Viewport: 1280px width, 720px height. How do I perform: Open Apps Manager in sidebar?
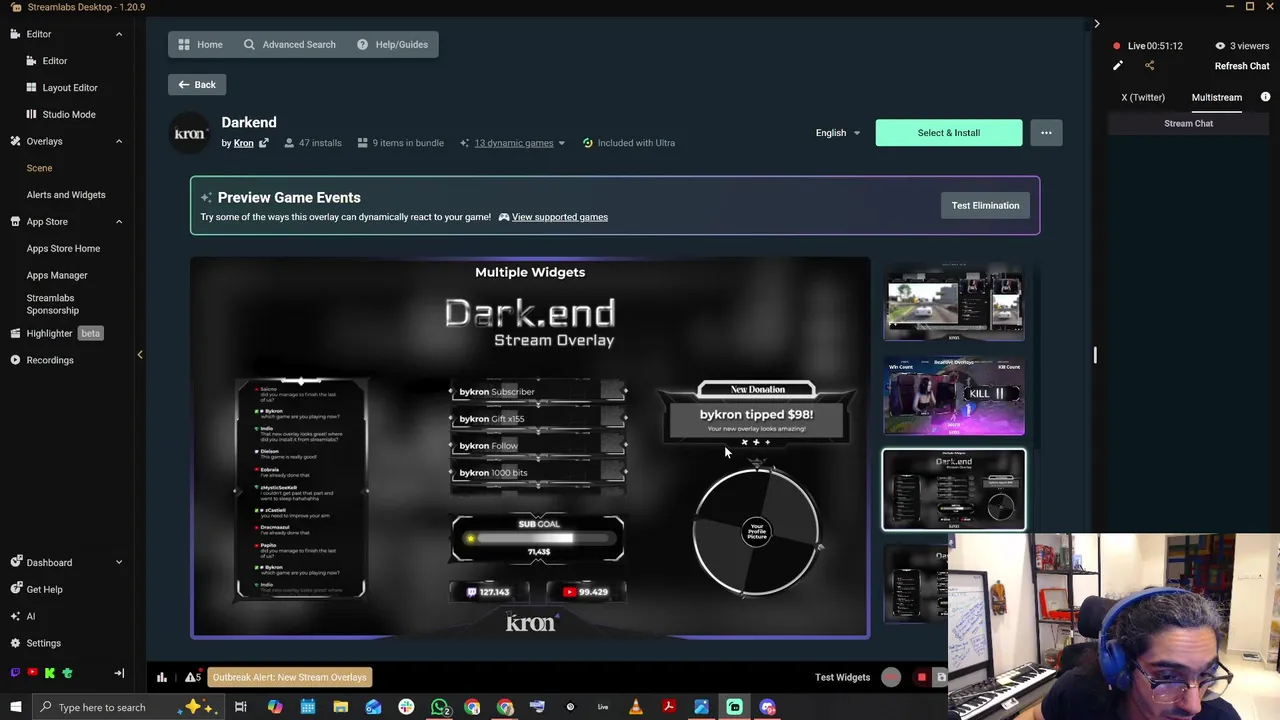(x=57, y=275)
